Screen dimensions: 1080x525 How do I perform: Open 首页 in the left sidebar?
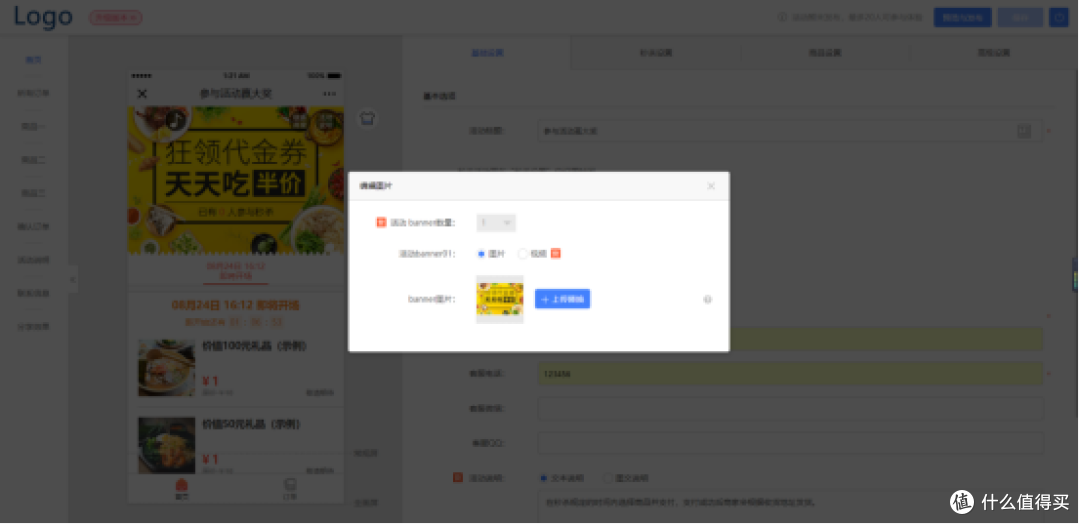click(x=34, y=60)
